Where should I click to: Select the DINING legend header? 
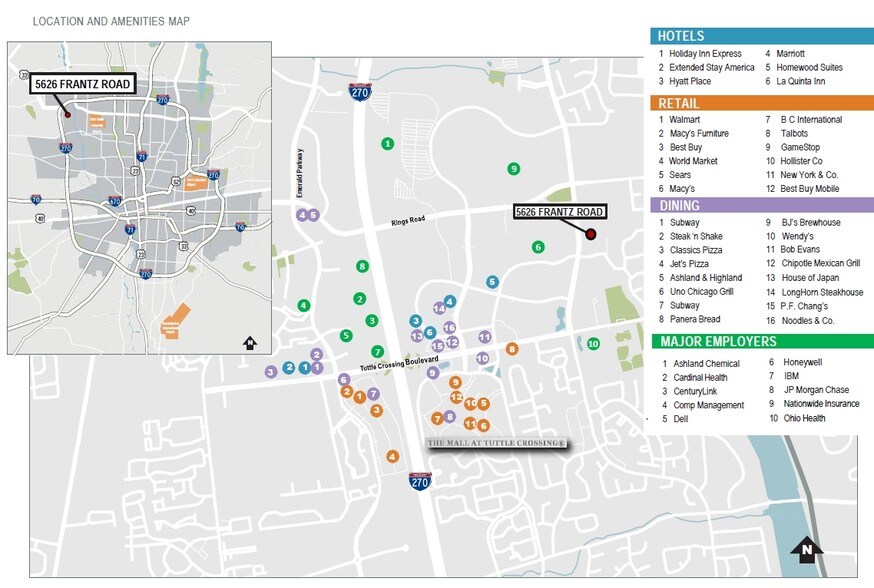[x=761, y=205]
